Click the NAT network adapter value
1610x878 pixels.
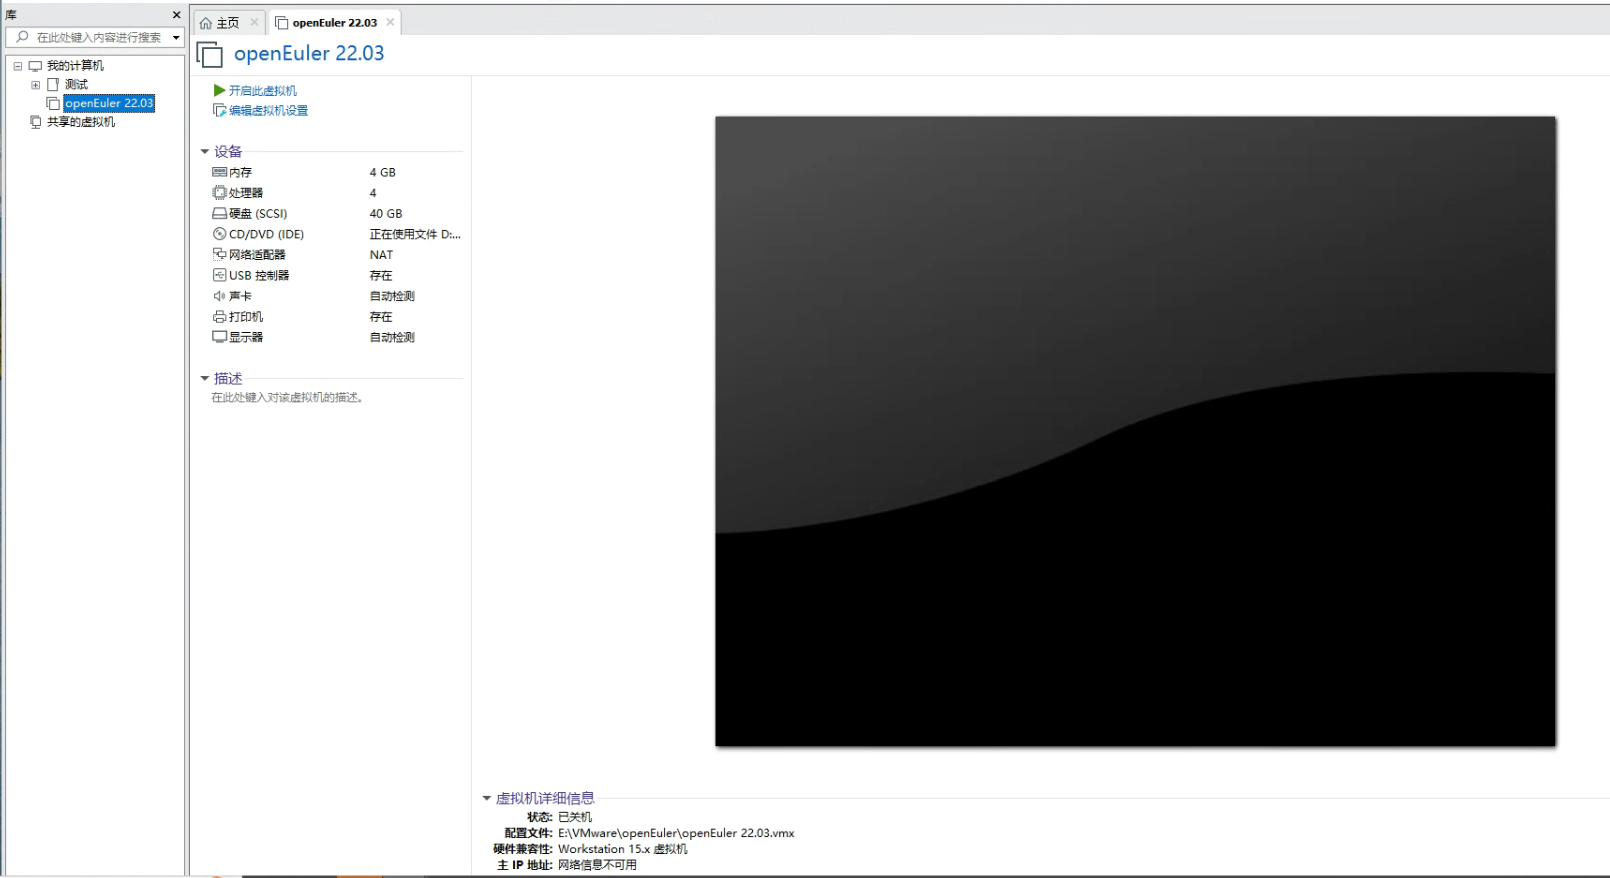click(x=381, y=254)
